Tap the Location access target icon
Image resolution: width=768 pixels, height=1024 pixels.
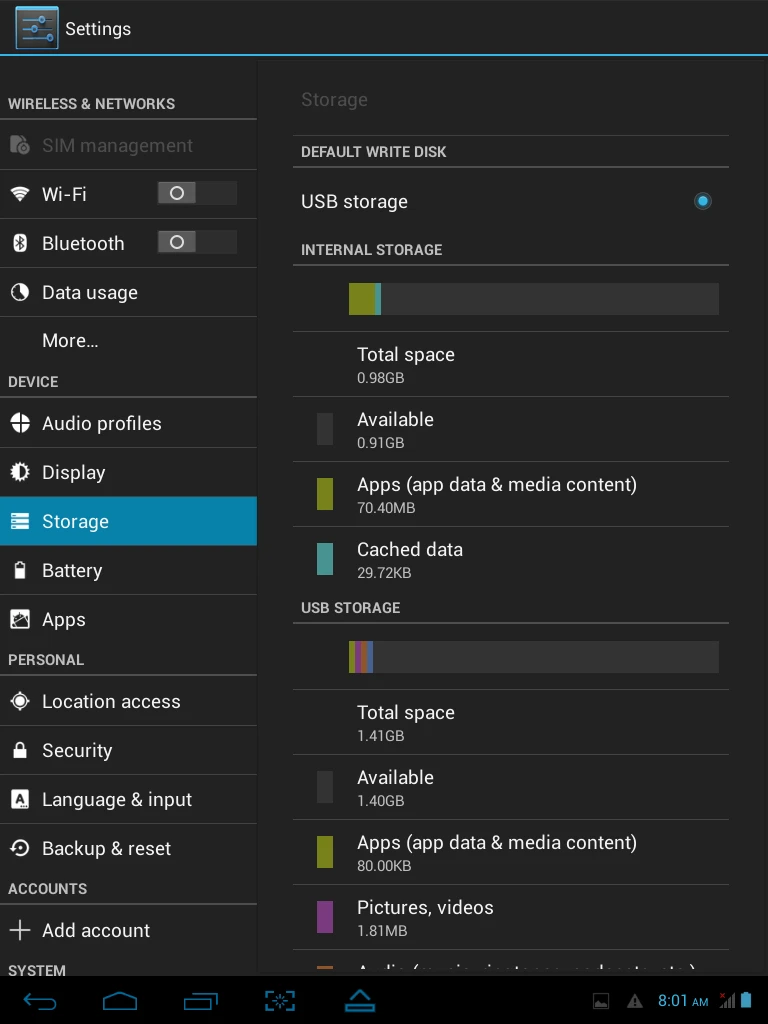(x=20, y=701)
